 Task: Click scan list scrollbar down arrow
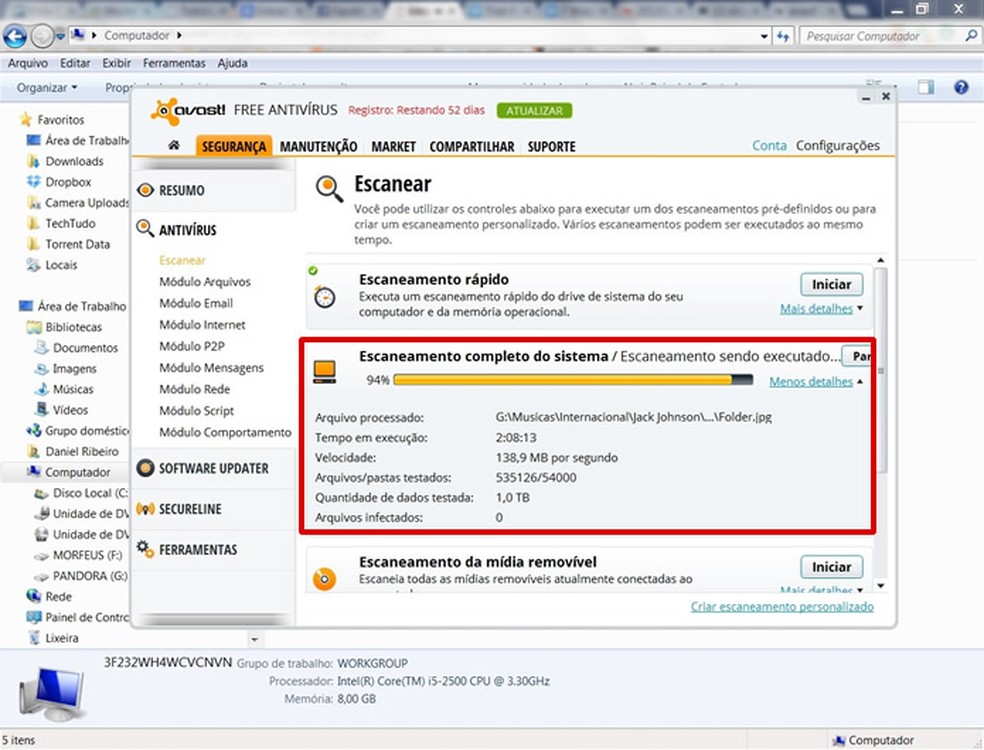880,586
